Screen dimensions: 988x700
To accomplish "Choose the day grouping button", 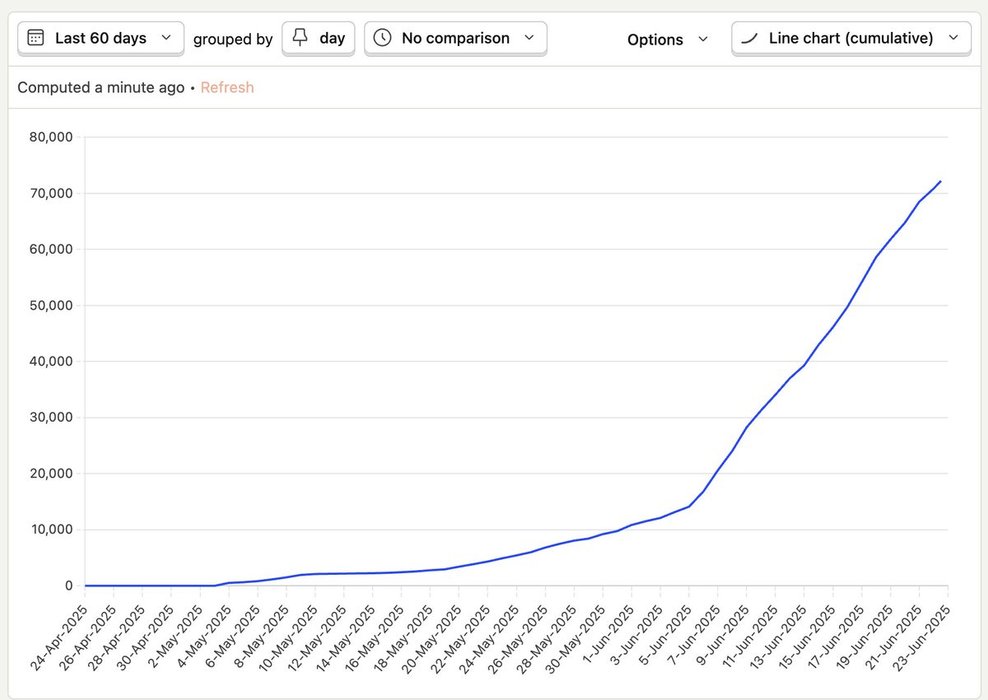I will tap(331, 38).
